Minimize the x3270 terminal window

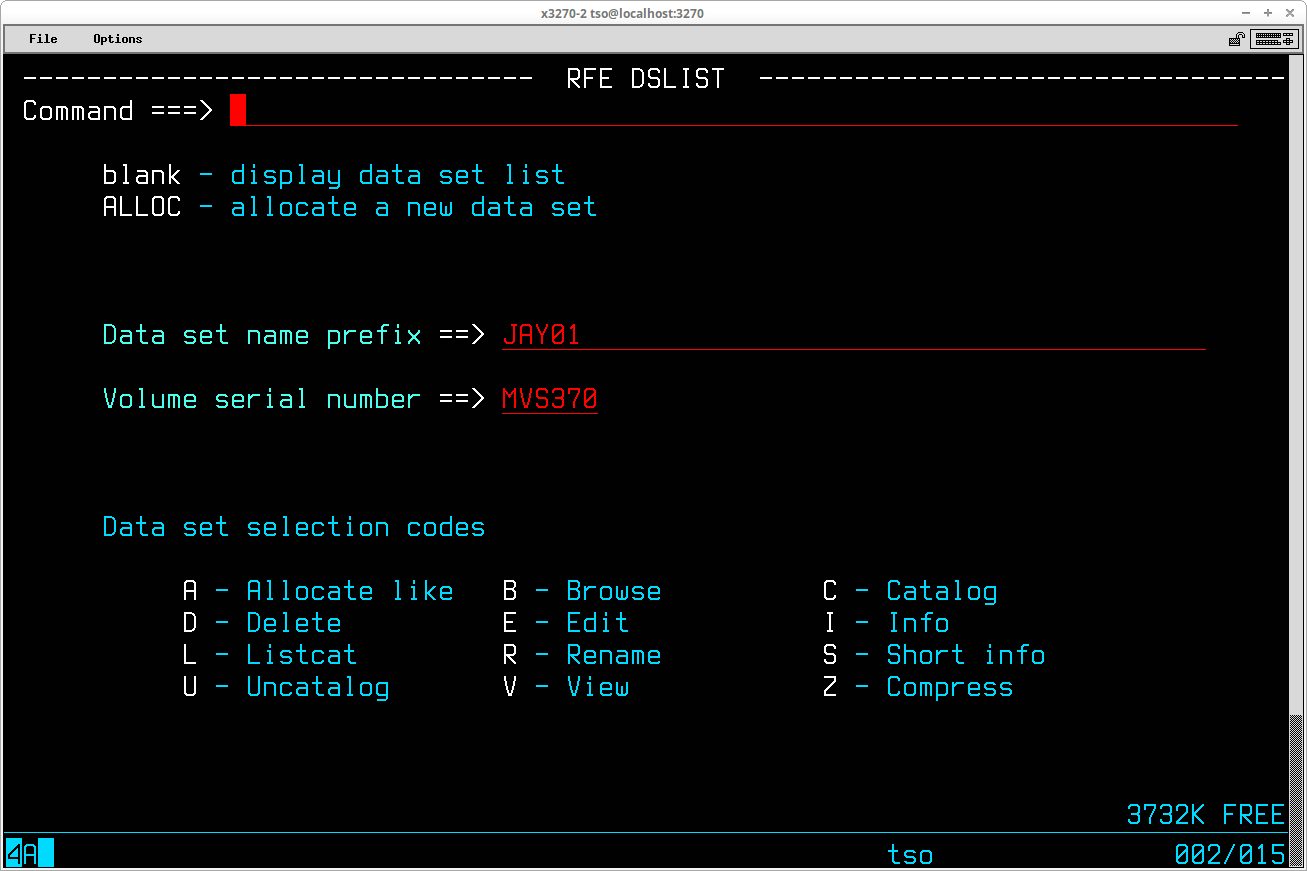point(1245,13)
